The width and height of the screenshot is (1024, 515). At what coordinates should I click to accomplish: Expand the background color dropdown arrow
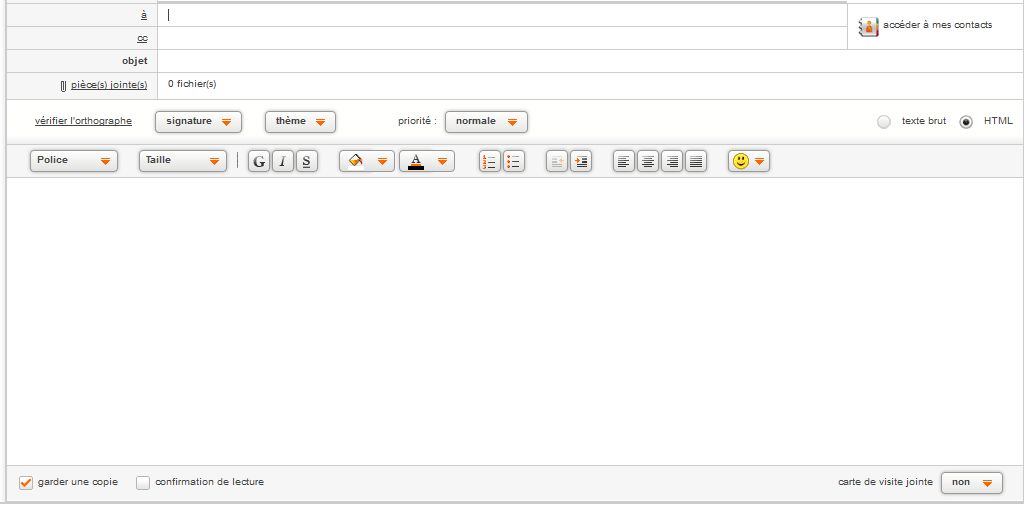(x=382, y=162)
